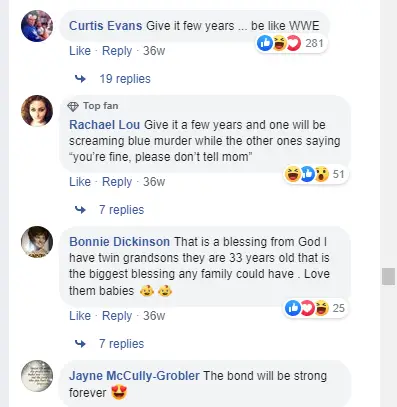
Task: Click Bonnie Dickinson's profile avatar
Action: [37, 242]
